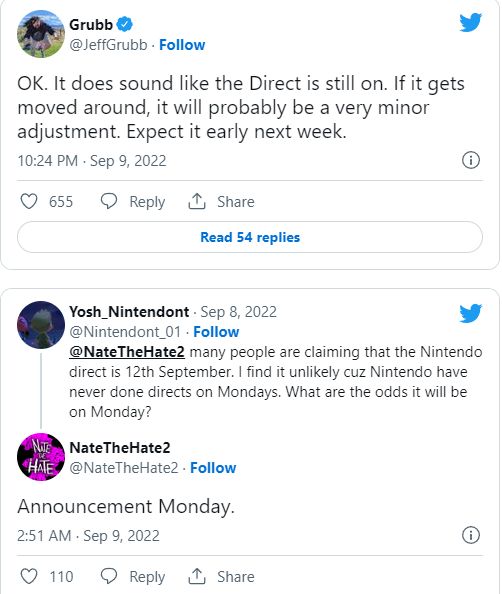Click the share arrow icon on Grubb's tweet

click(x=197, y=201)
